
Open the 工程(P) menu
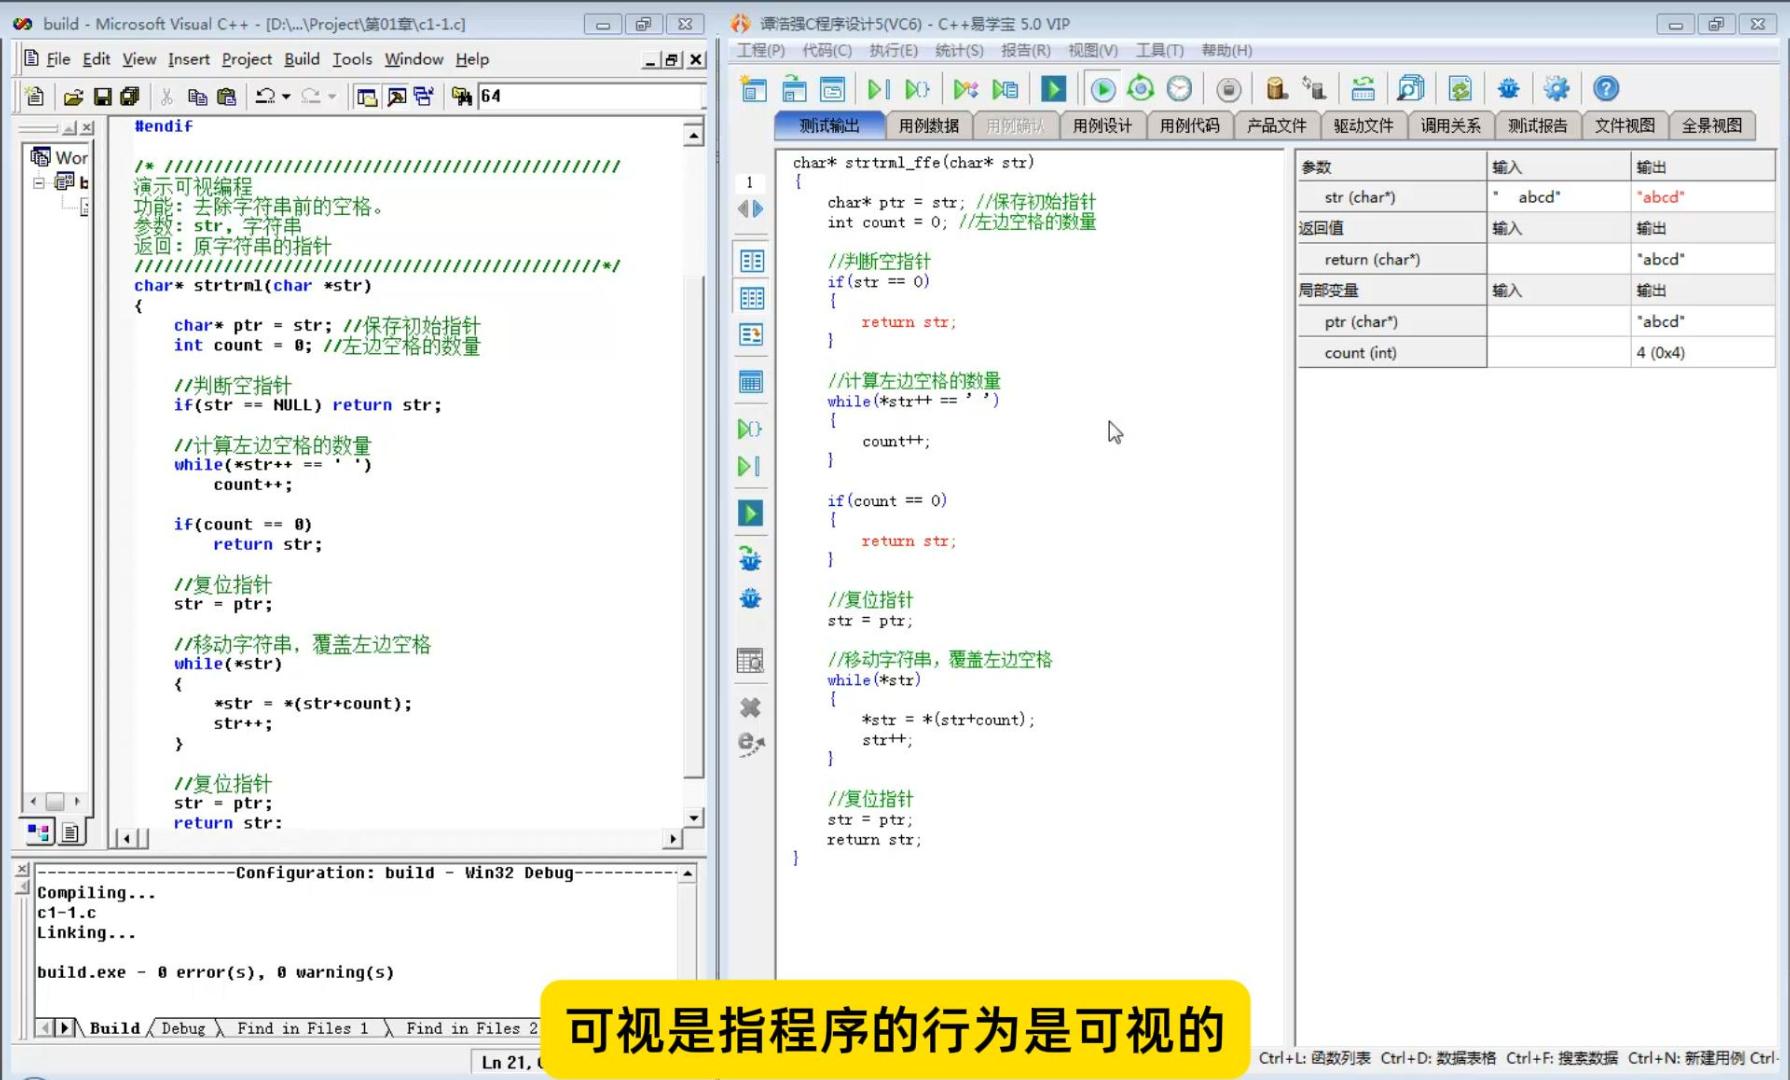point(761,50)
